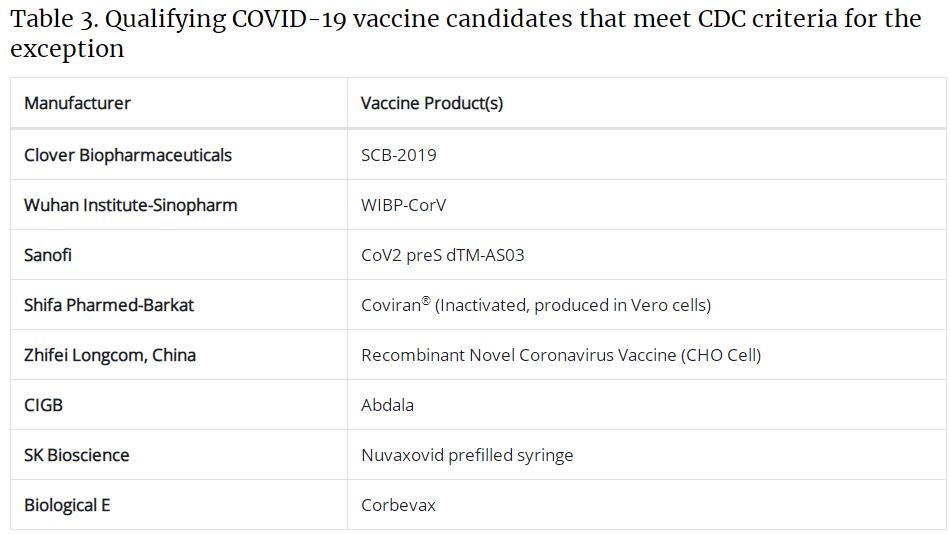Click the registered trademark symbol after Coviran

(x=426, y=300)
